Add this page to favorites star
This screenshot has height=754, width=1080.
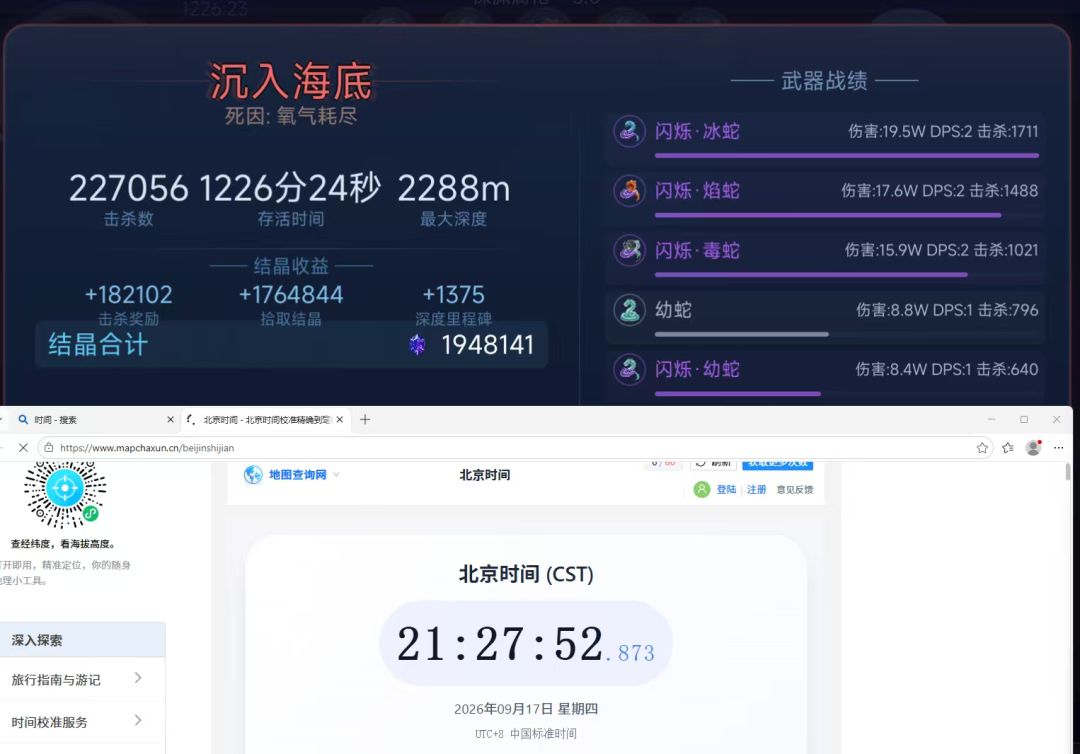(982, 448)
